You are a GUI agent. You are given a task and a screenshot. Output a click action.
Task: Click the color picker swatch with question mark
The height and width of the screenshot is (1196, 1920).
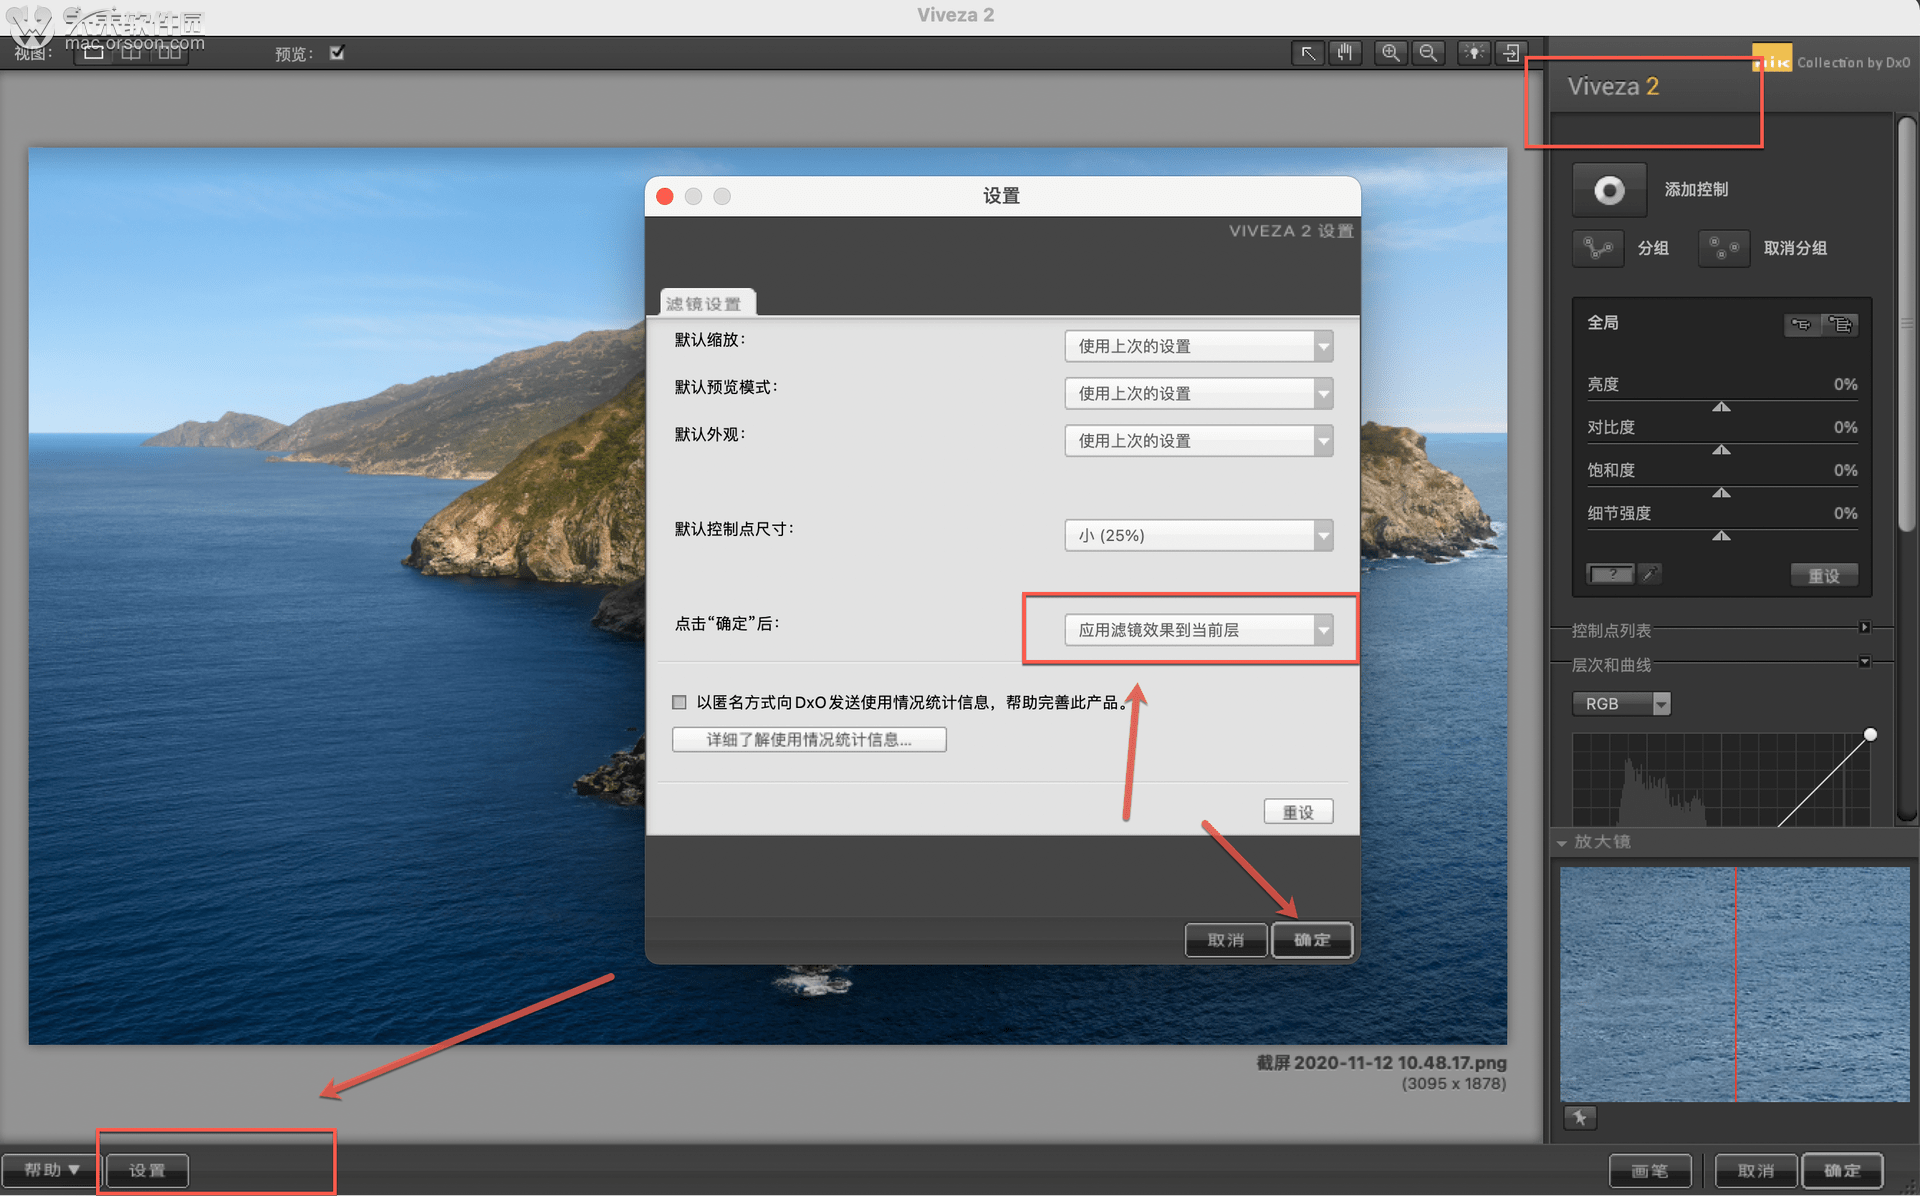click(1611, 574)
